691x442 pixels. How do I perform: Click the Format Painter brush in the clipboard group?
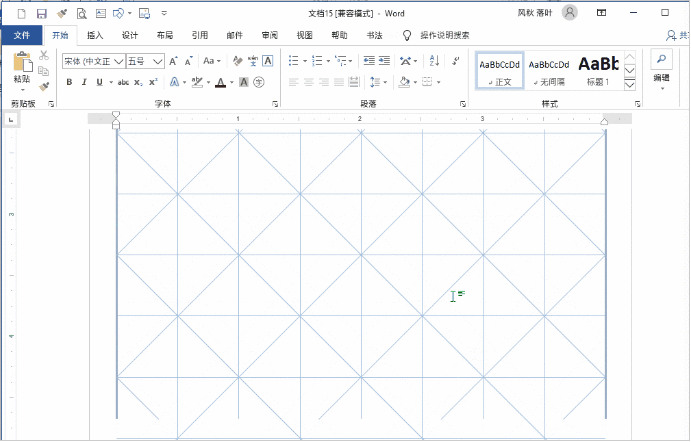44,86
